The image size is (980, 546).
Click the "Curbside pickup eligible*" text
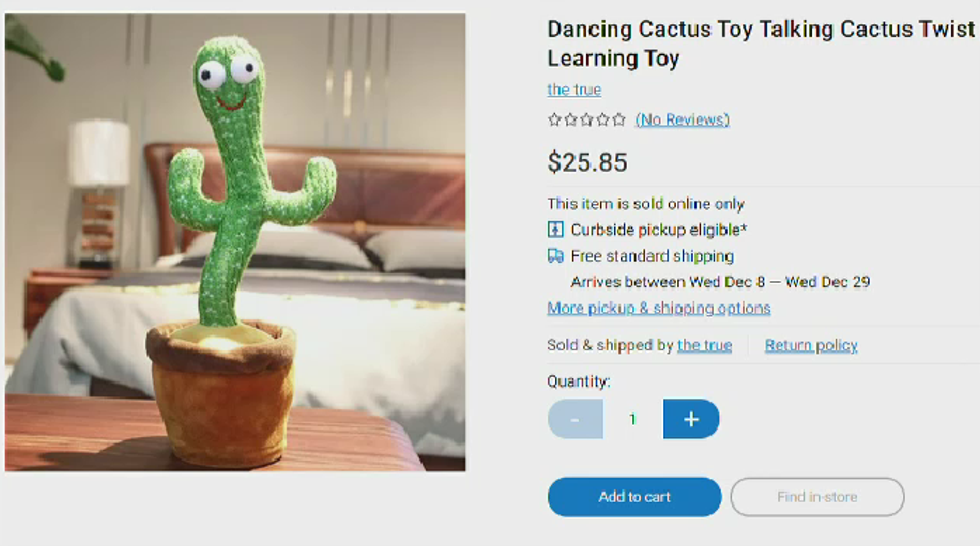(x=659, y=230)
